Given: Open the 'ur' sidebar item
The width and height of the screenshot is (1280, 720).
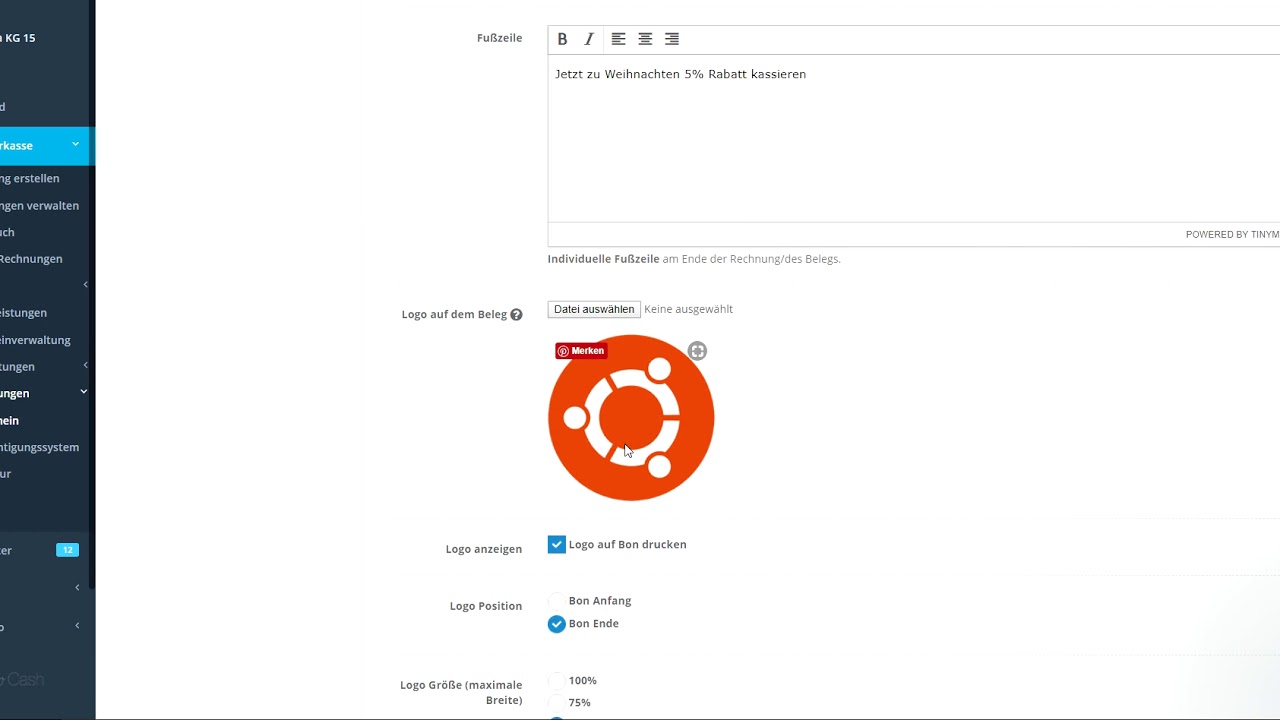Looking at the screenshot, I should (5, 474).
